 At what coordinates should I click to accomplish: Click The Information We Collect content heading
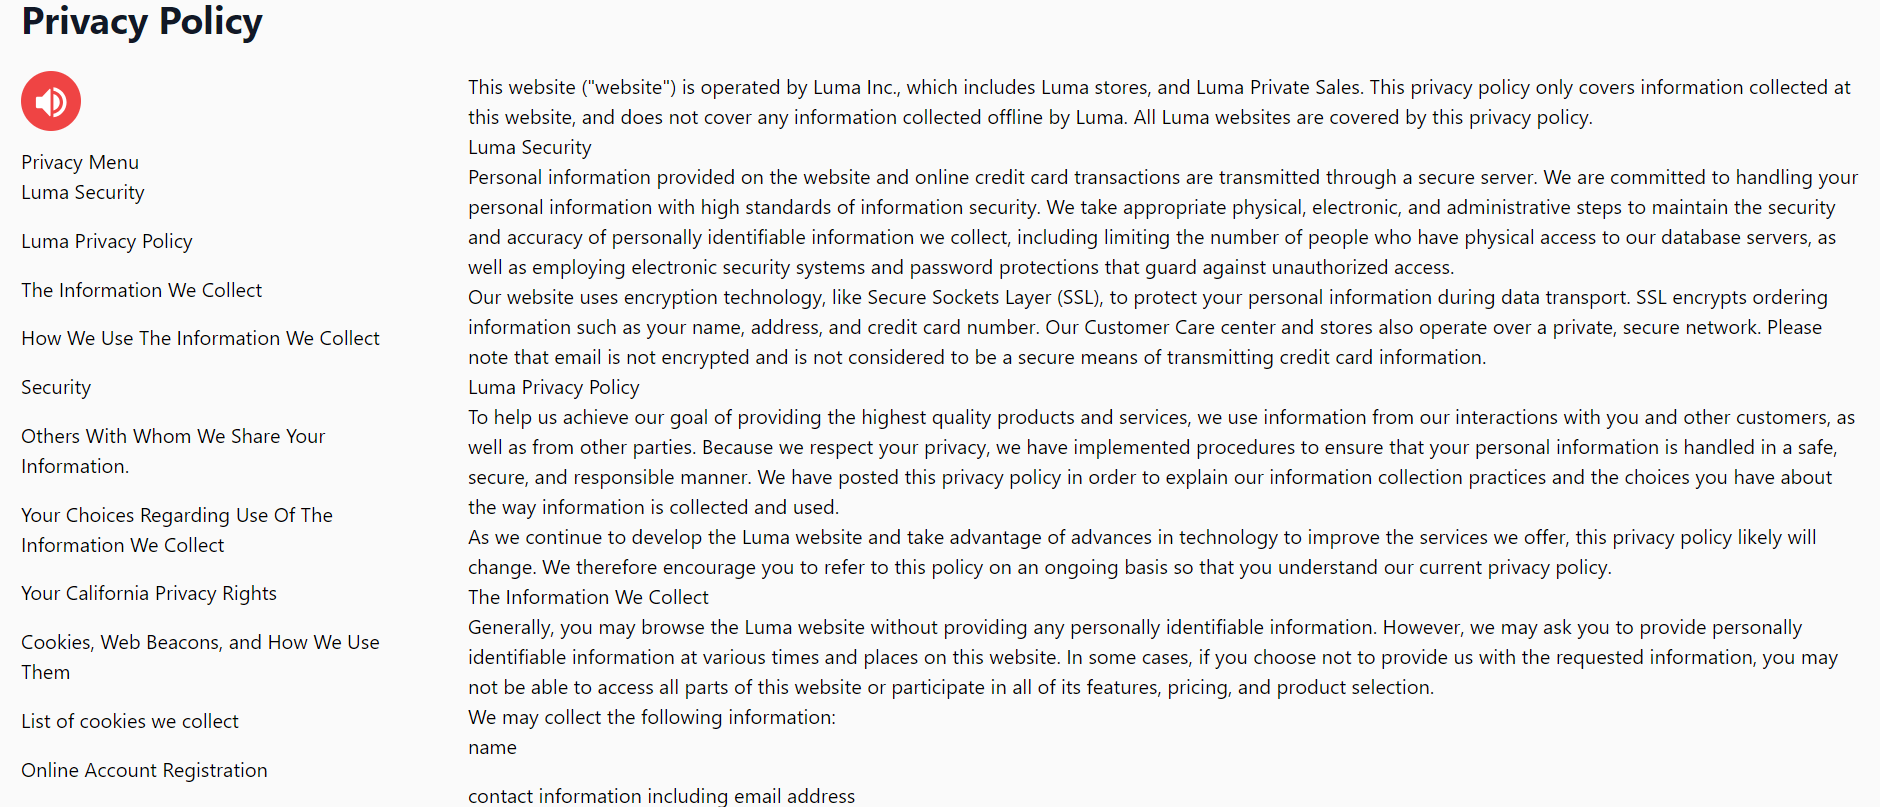tap(588, 597)
